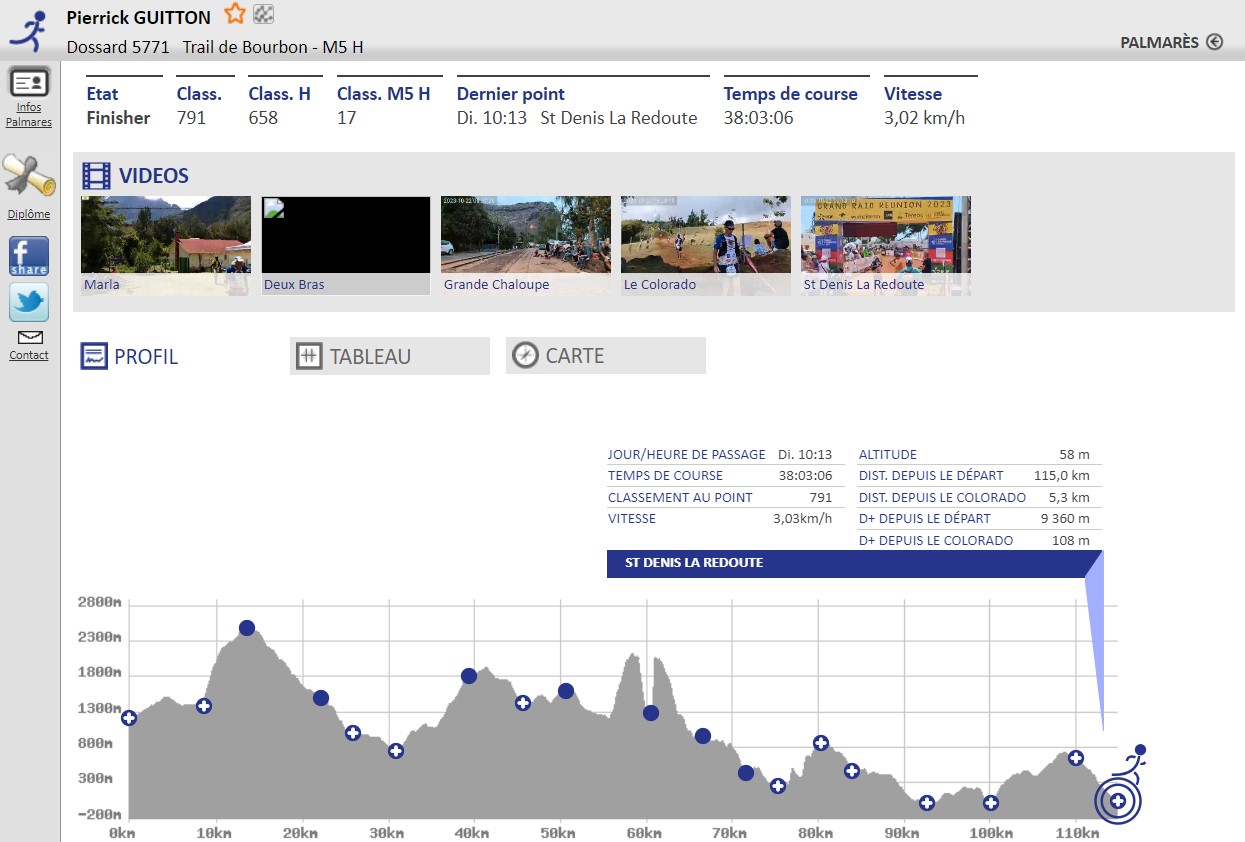Share on Facebook via sidebar icon
This screenshot has height=842, width=1245.
click(29, 257)
